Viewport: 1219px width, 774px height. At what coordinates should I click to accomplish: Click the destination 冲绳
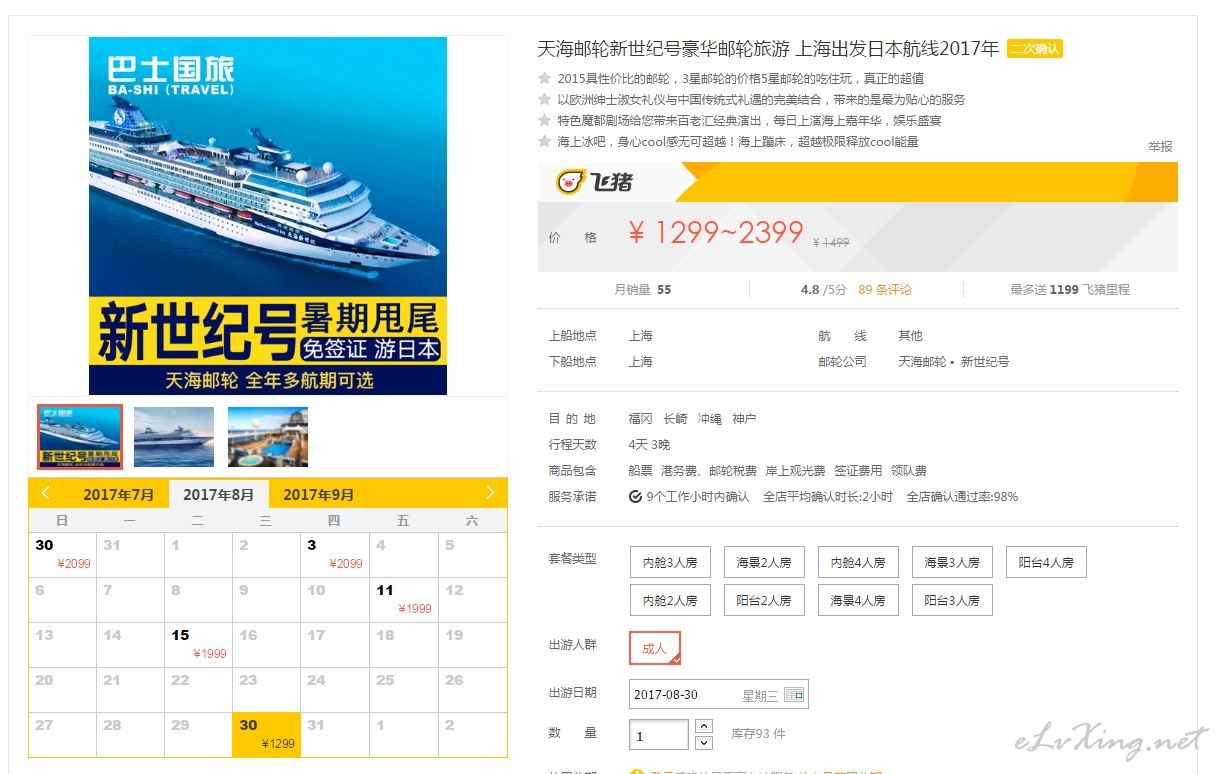[709, 419]
